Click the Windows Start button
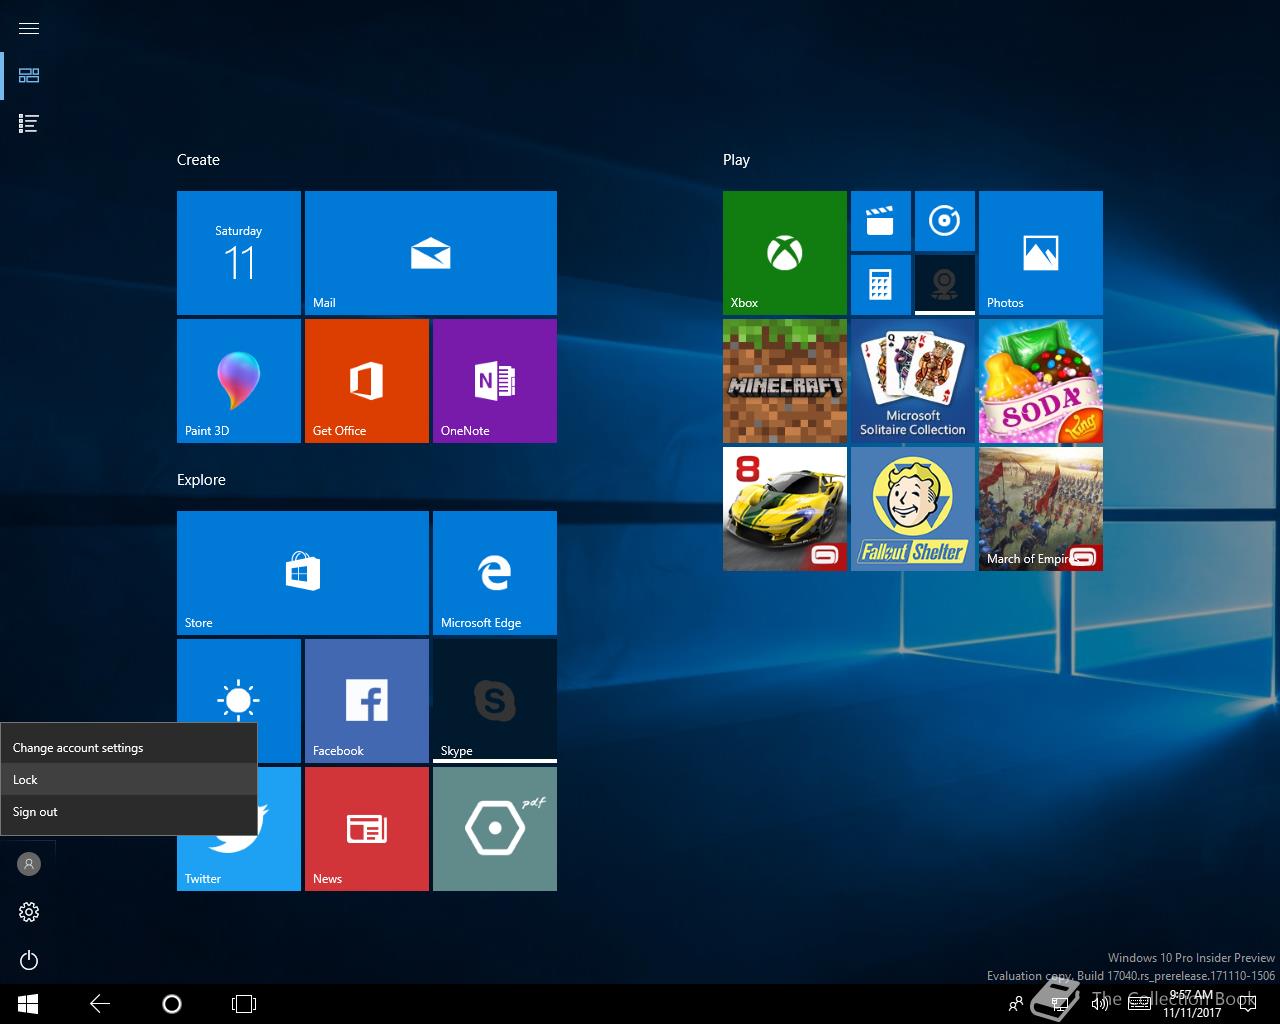 28,1004
